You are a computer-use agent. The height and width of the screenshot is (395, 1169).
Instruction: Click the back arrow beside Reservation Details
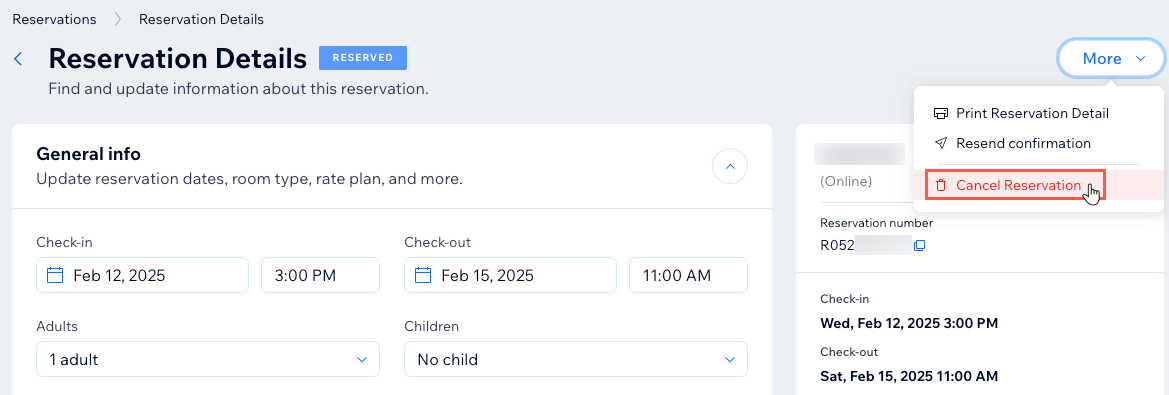click(x=19, y=59)
